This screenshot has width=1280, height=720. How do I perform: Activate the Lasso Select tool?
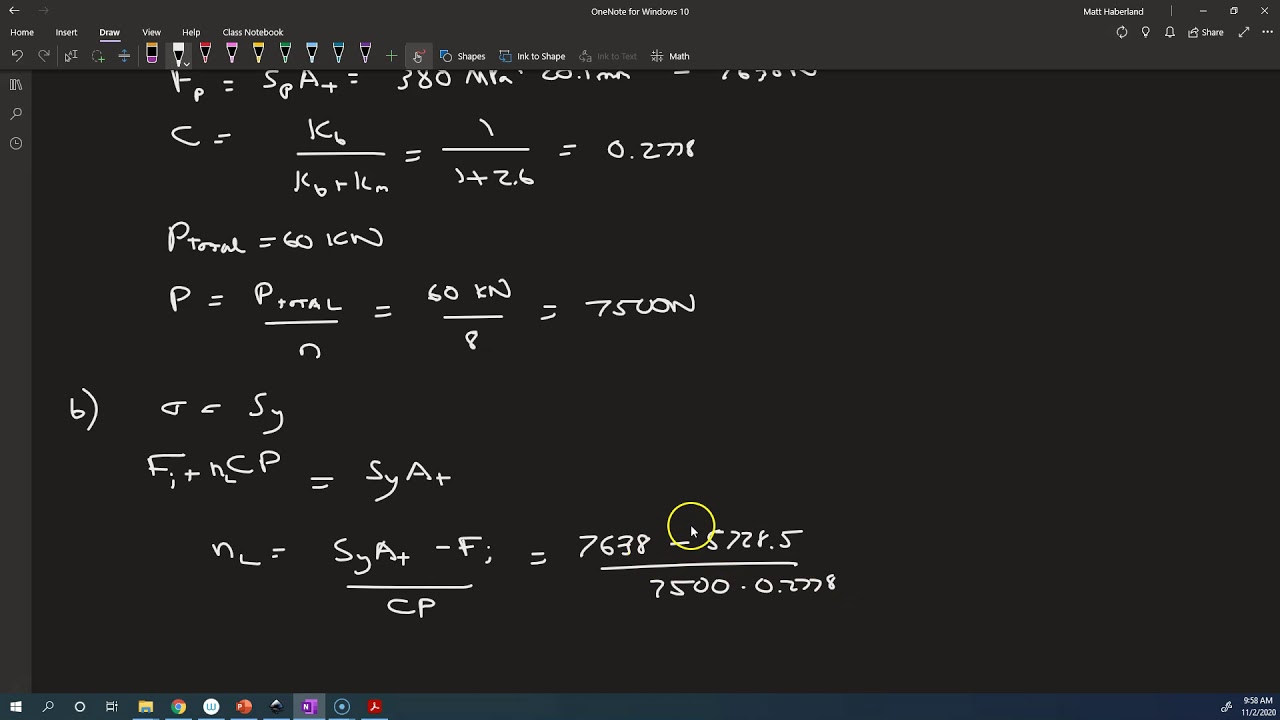(98, 56)
